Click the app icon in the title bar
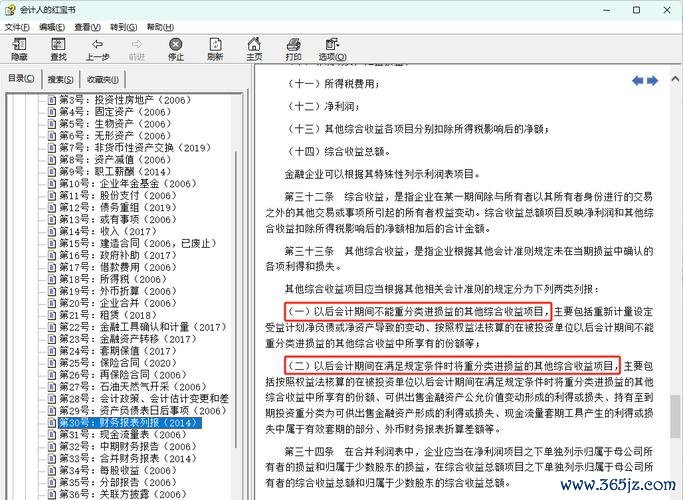This screenshot has width=683, height=500. pos(10,10)
